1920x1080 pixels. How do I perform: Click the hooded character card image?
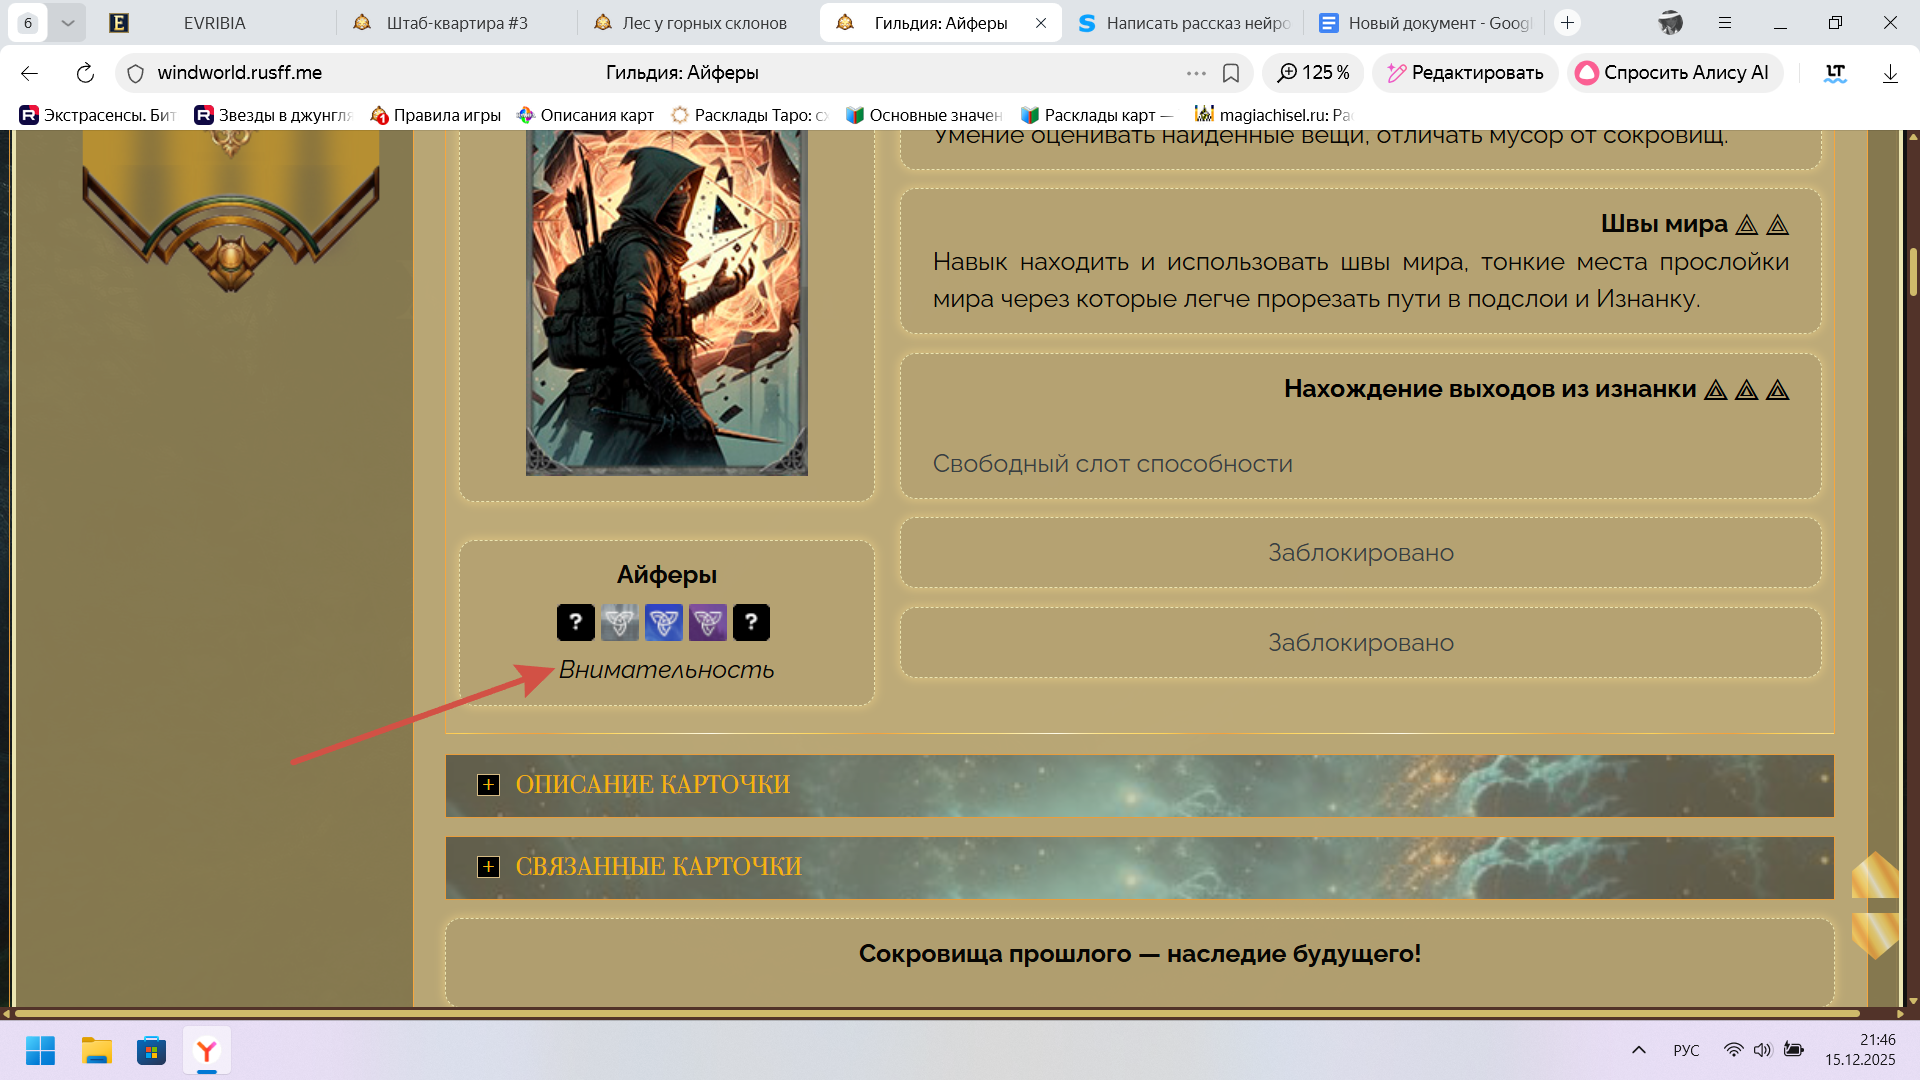(x=666, y=300)
